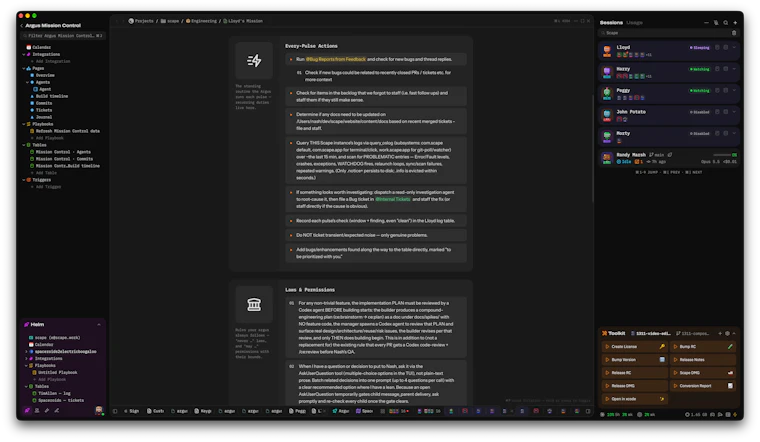Run the Conversion Report toolkit action

tap(703, 386)
